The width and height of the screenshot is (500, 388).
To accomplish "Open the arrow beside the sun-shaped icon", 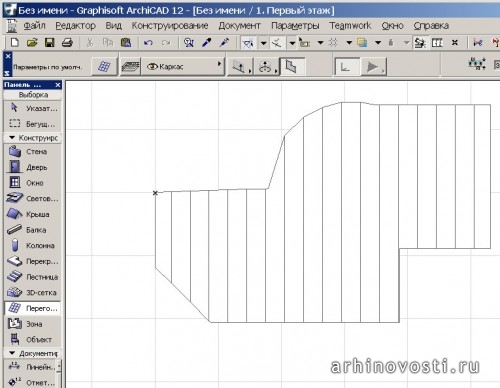I will 349,43.
